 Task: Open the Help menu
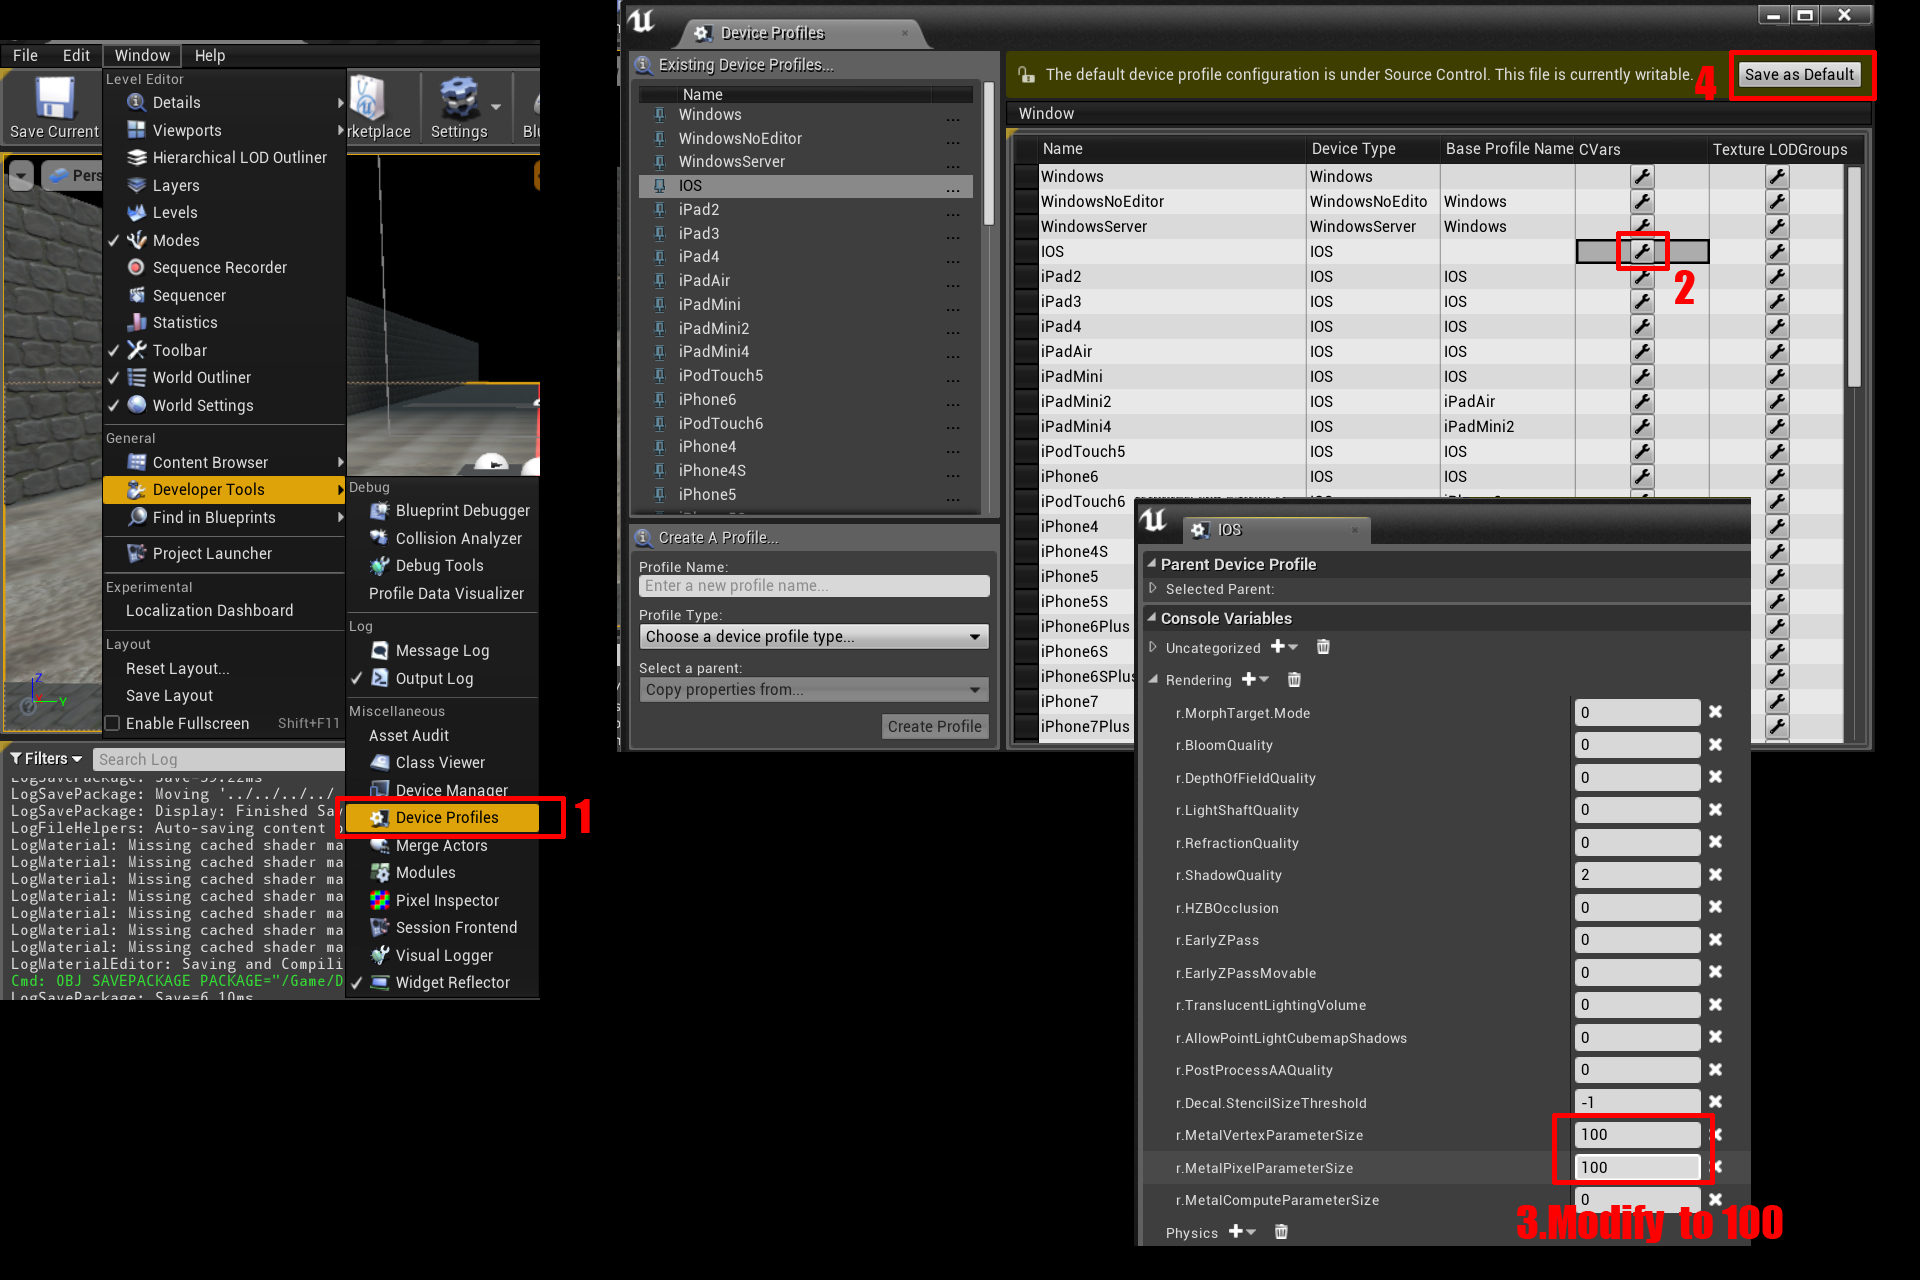(209, 55)
